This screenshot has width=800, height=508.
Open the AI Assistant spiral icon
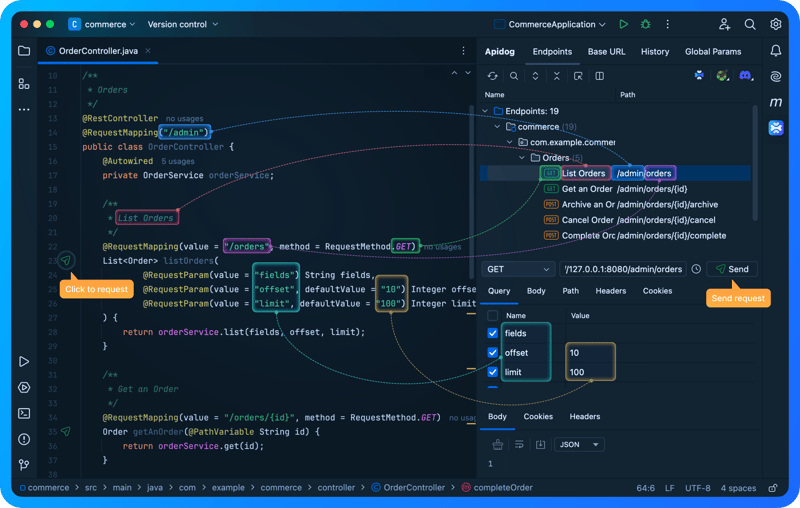coord(776,77)
